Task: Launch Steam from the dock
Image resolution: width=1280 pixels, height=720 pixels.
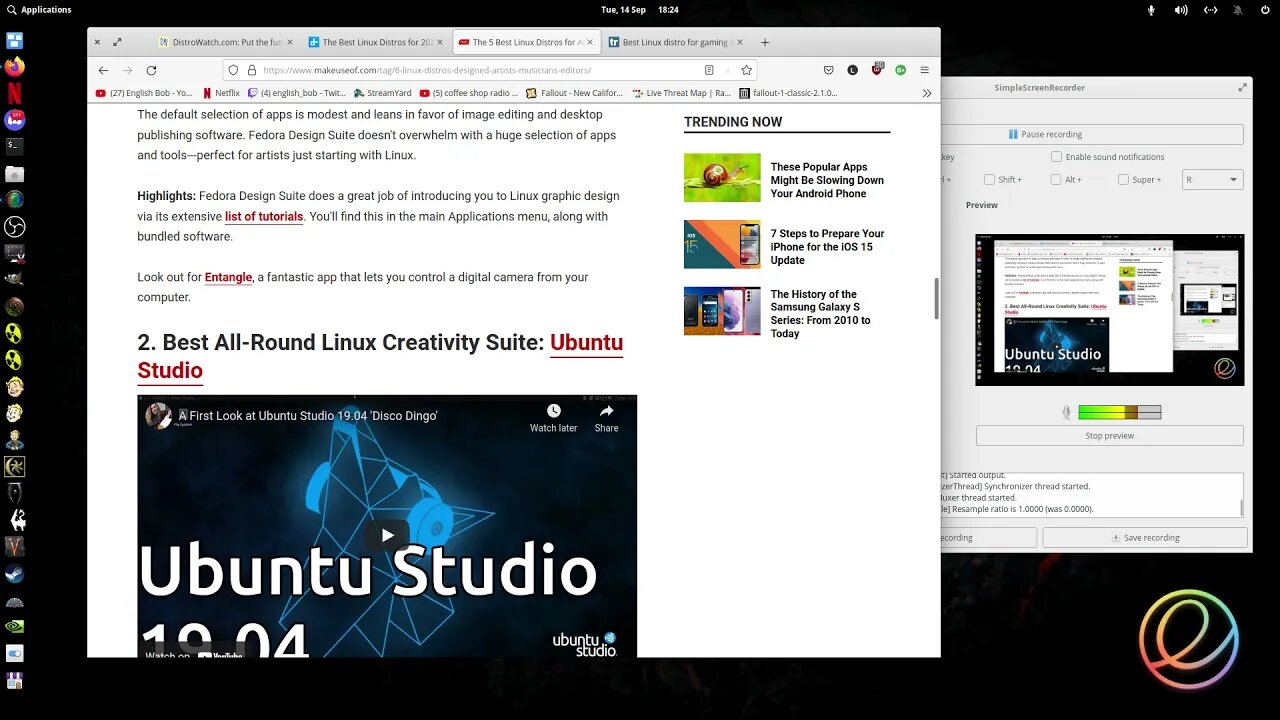Action: pyautogui.click(x=14, y=574)
